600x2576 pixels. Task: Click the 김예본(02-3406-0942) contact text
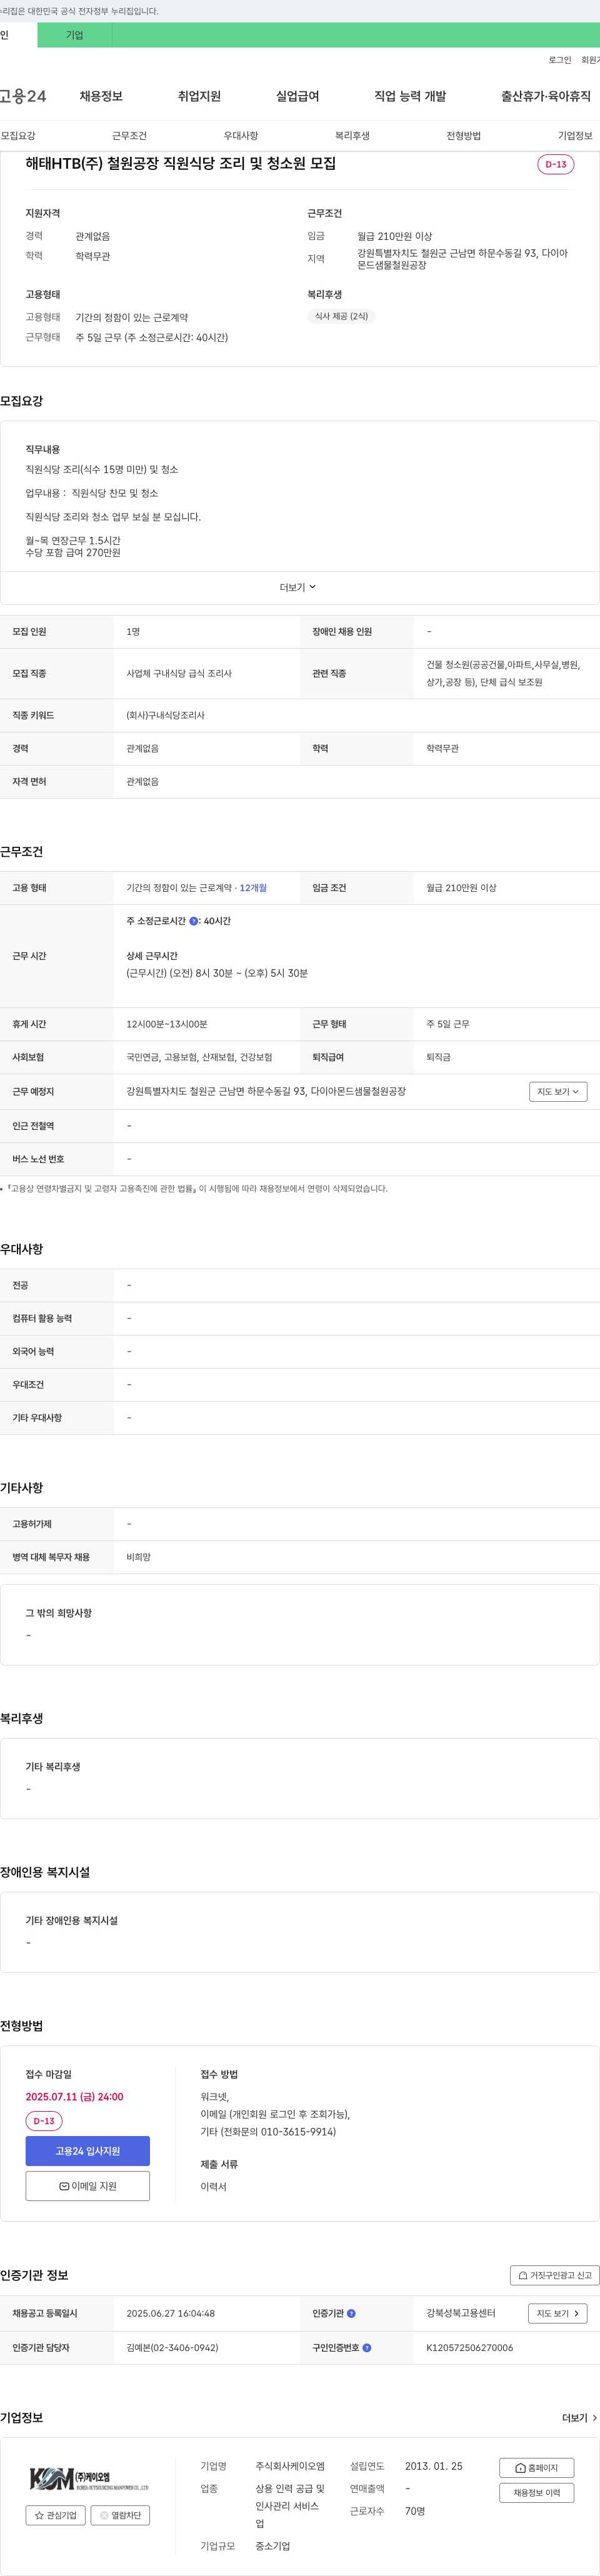point(172,2347)
